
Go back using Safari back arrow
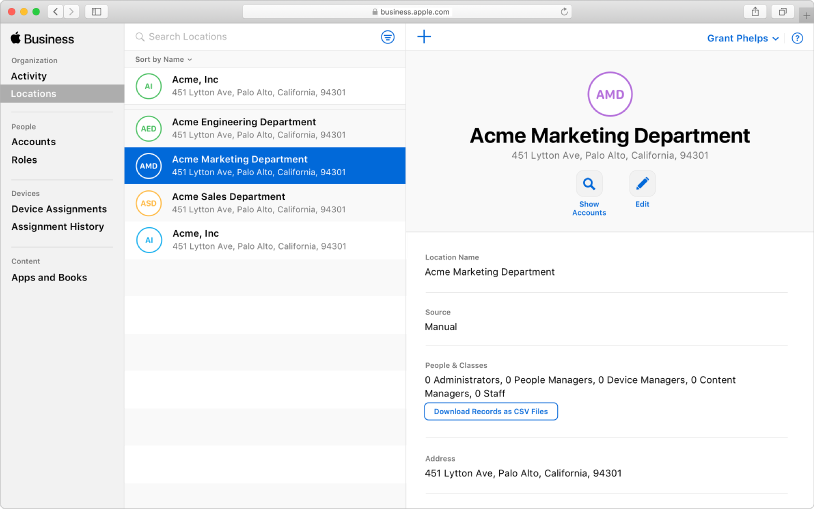pos(56,11)
